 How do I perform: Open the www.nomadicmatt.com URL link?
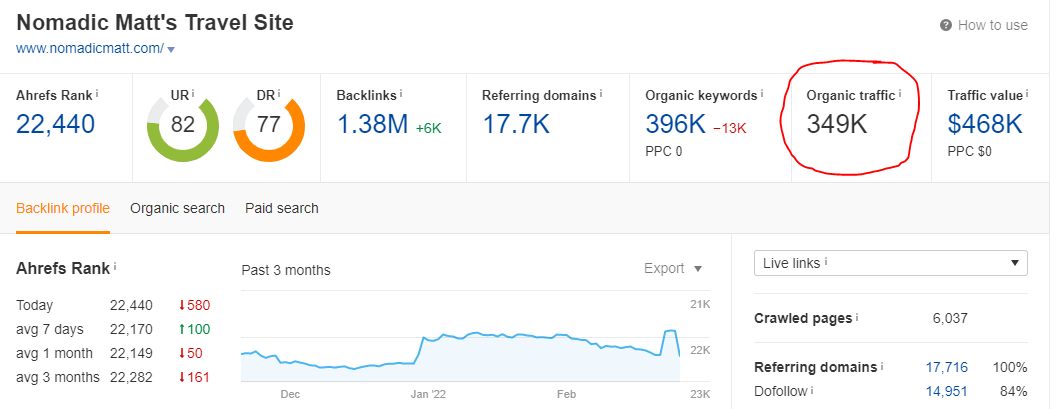[90, 49]
